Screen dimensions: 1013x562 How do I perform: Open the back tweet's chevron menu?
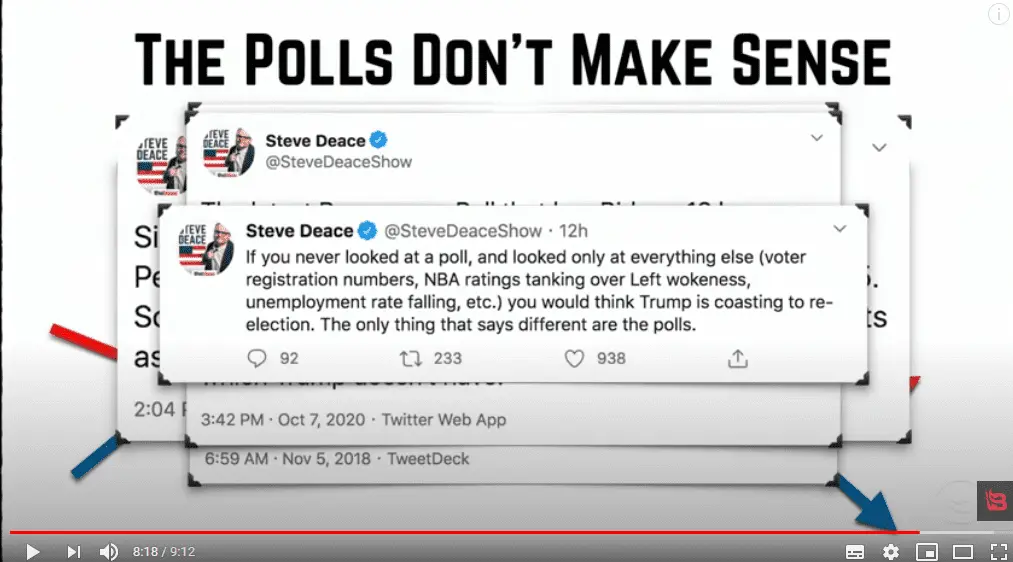pos(880,147)
